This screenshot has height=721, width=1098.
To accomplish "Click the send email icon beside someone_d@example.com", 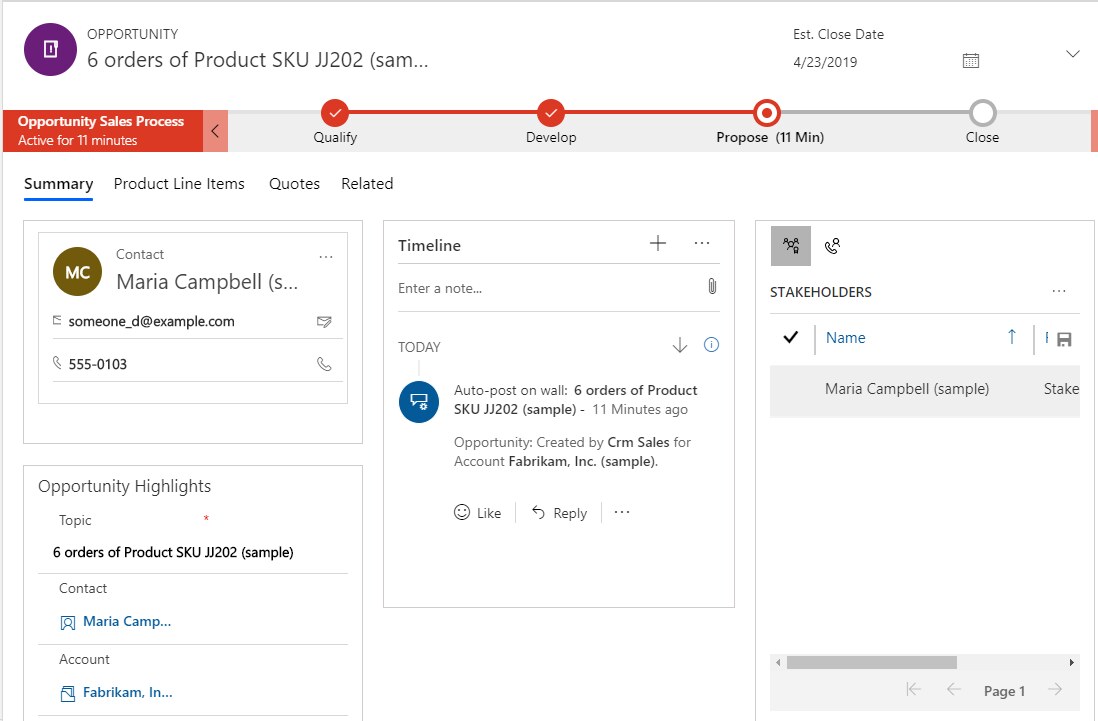I will pos(324,321).
